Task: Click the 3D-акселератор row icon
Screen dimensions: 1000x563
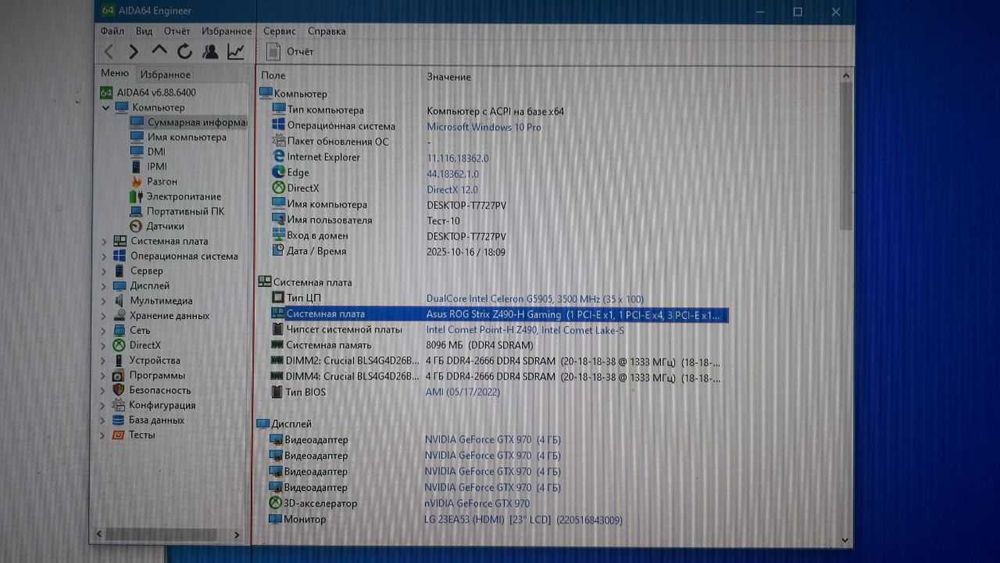Action: tap(275, 502)
